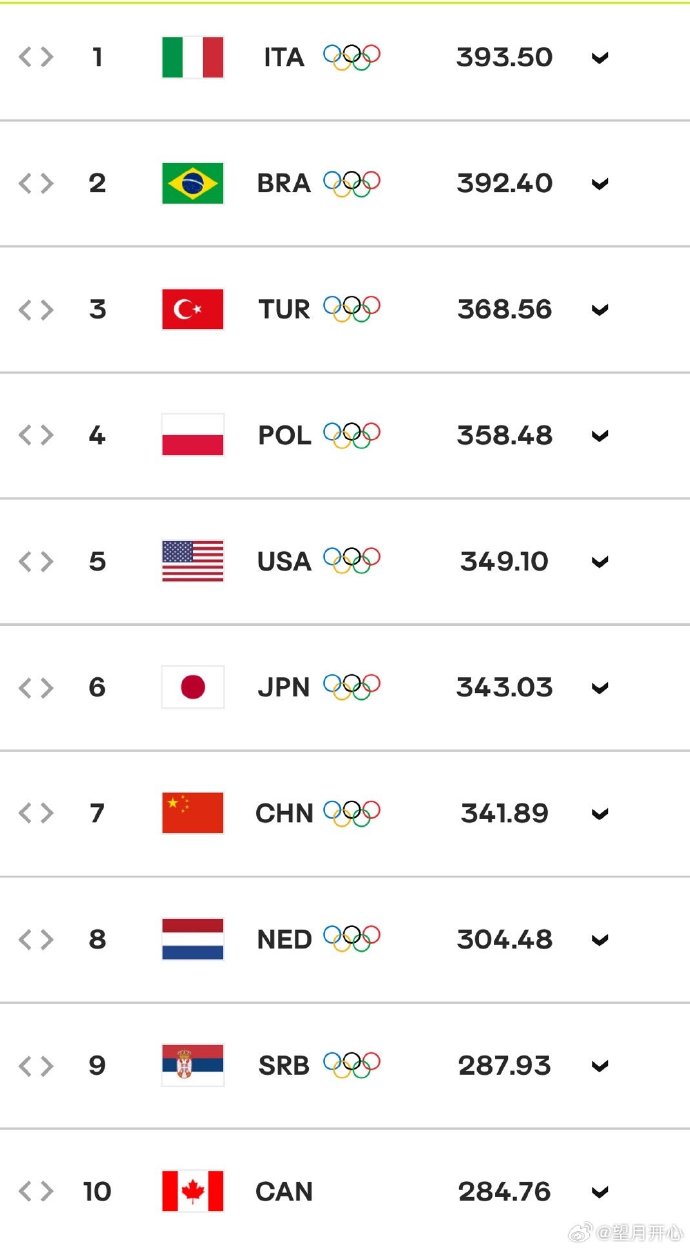Click the Italy flag icon
This screenshot has width=690, height=1249.
coord(193,57)
